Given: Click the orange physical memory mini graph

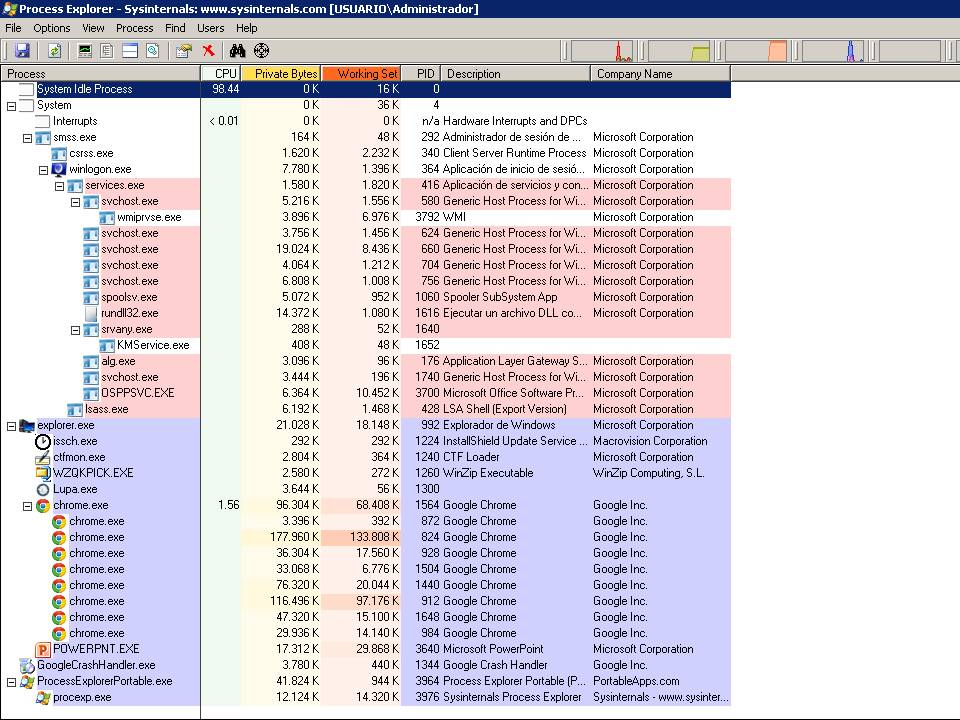Looking at the screenshot, I should click(x=756, y=51).
